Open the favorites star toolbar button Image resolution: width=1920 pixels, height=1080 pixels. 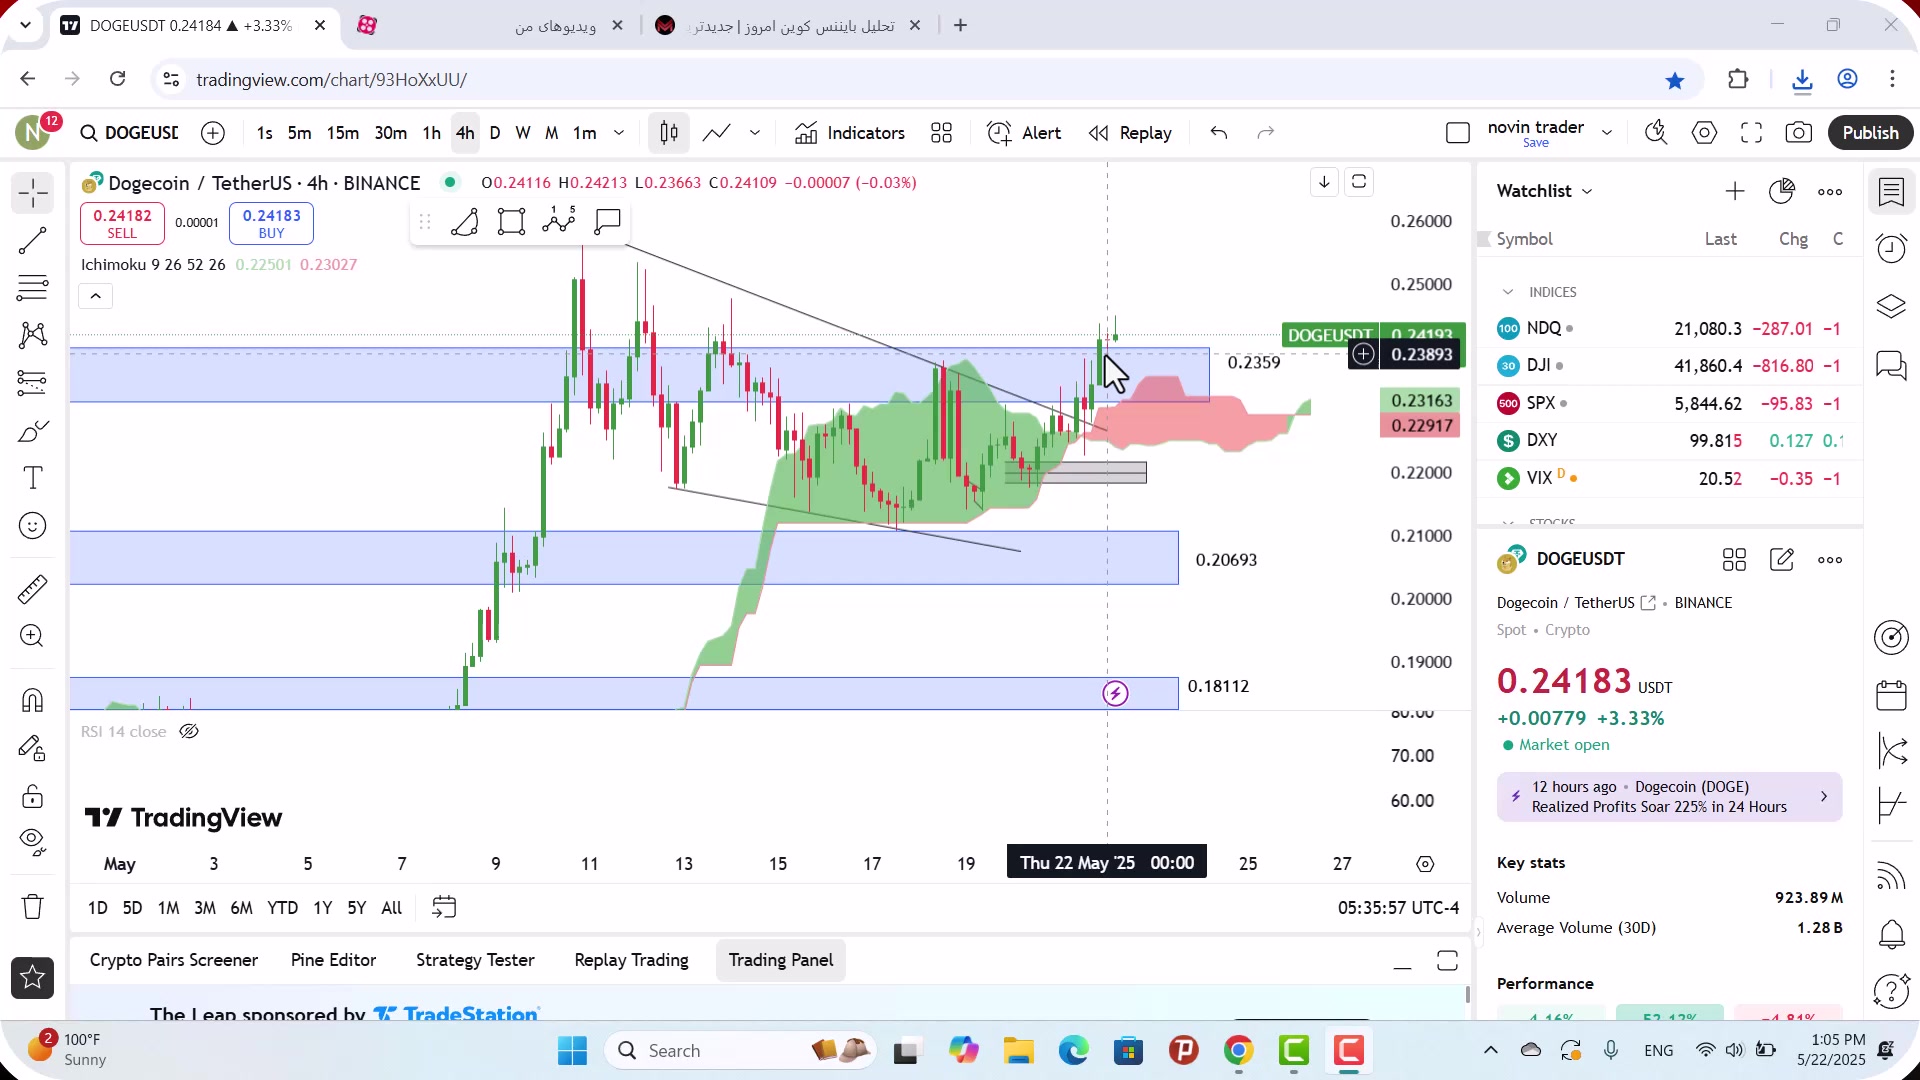coord(33,978)
